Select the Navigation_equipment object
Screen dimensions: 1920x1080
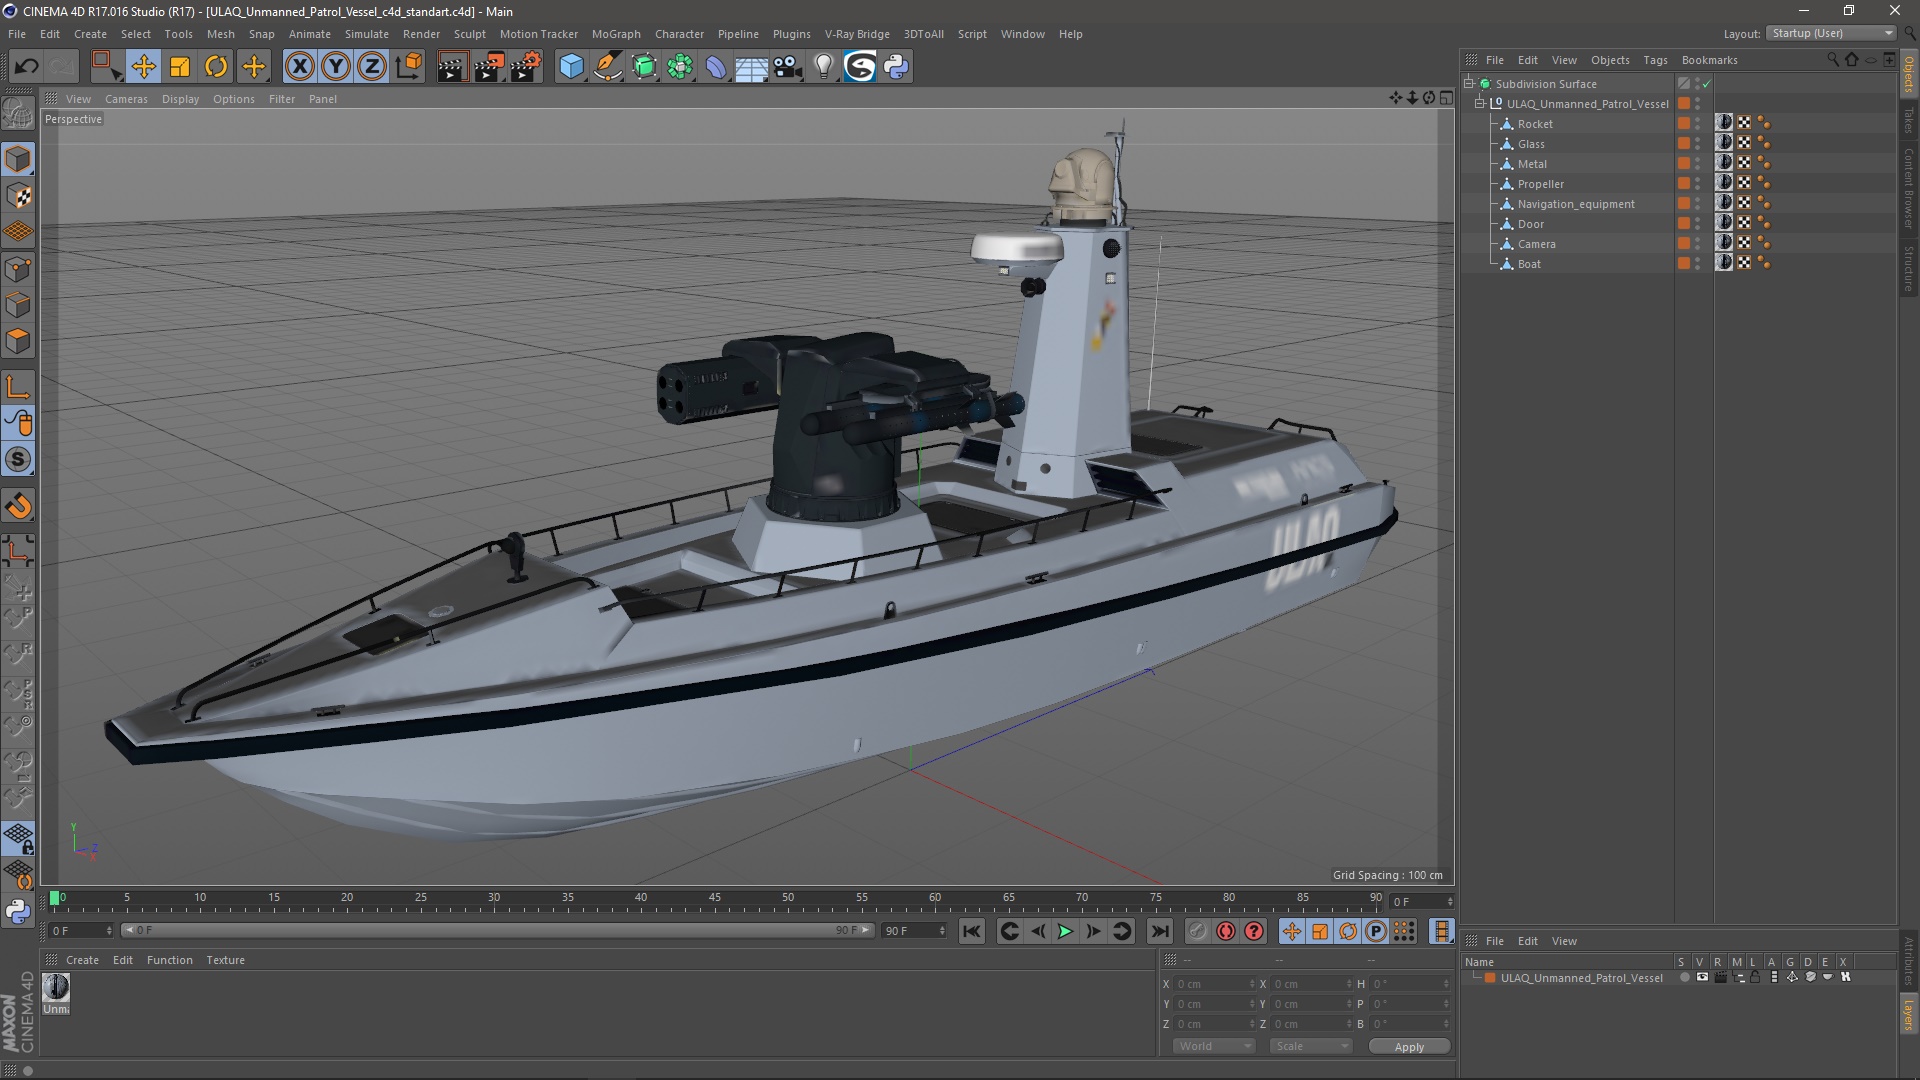pyautogui.click(x=1576, y=204)
